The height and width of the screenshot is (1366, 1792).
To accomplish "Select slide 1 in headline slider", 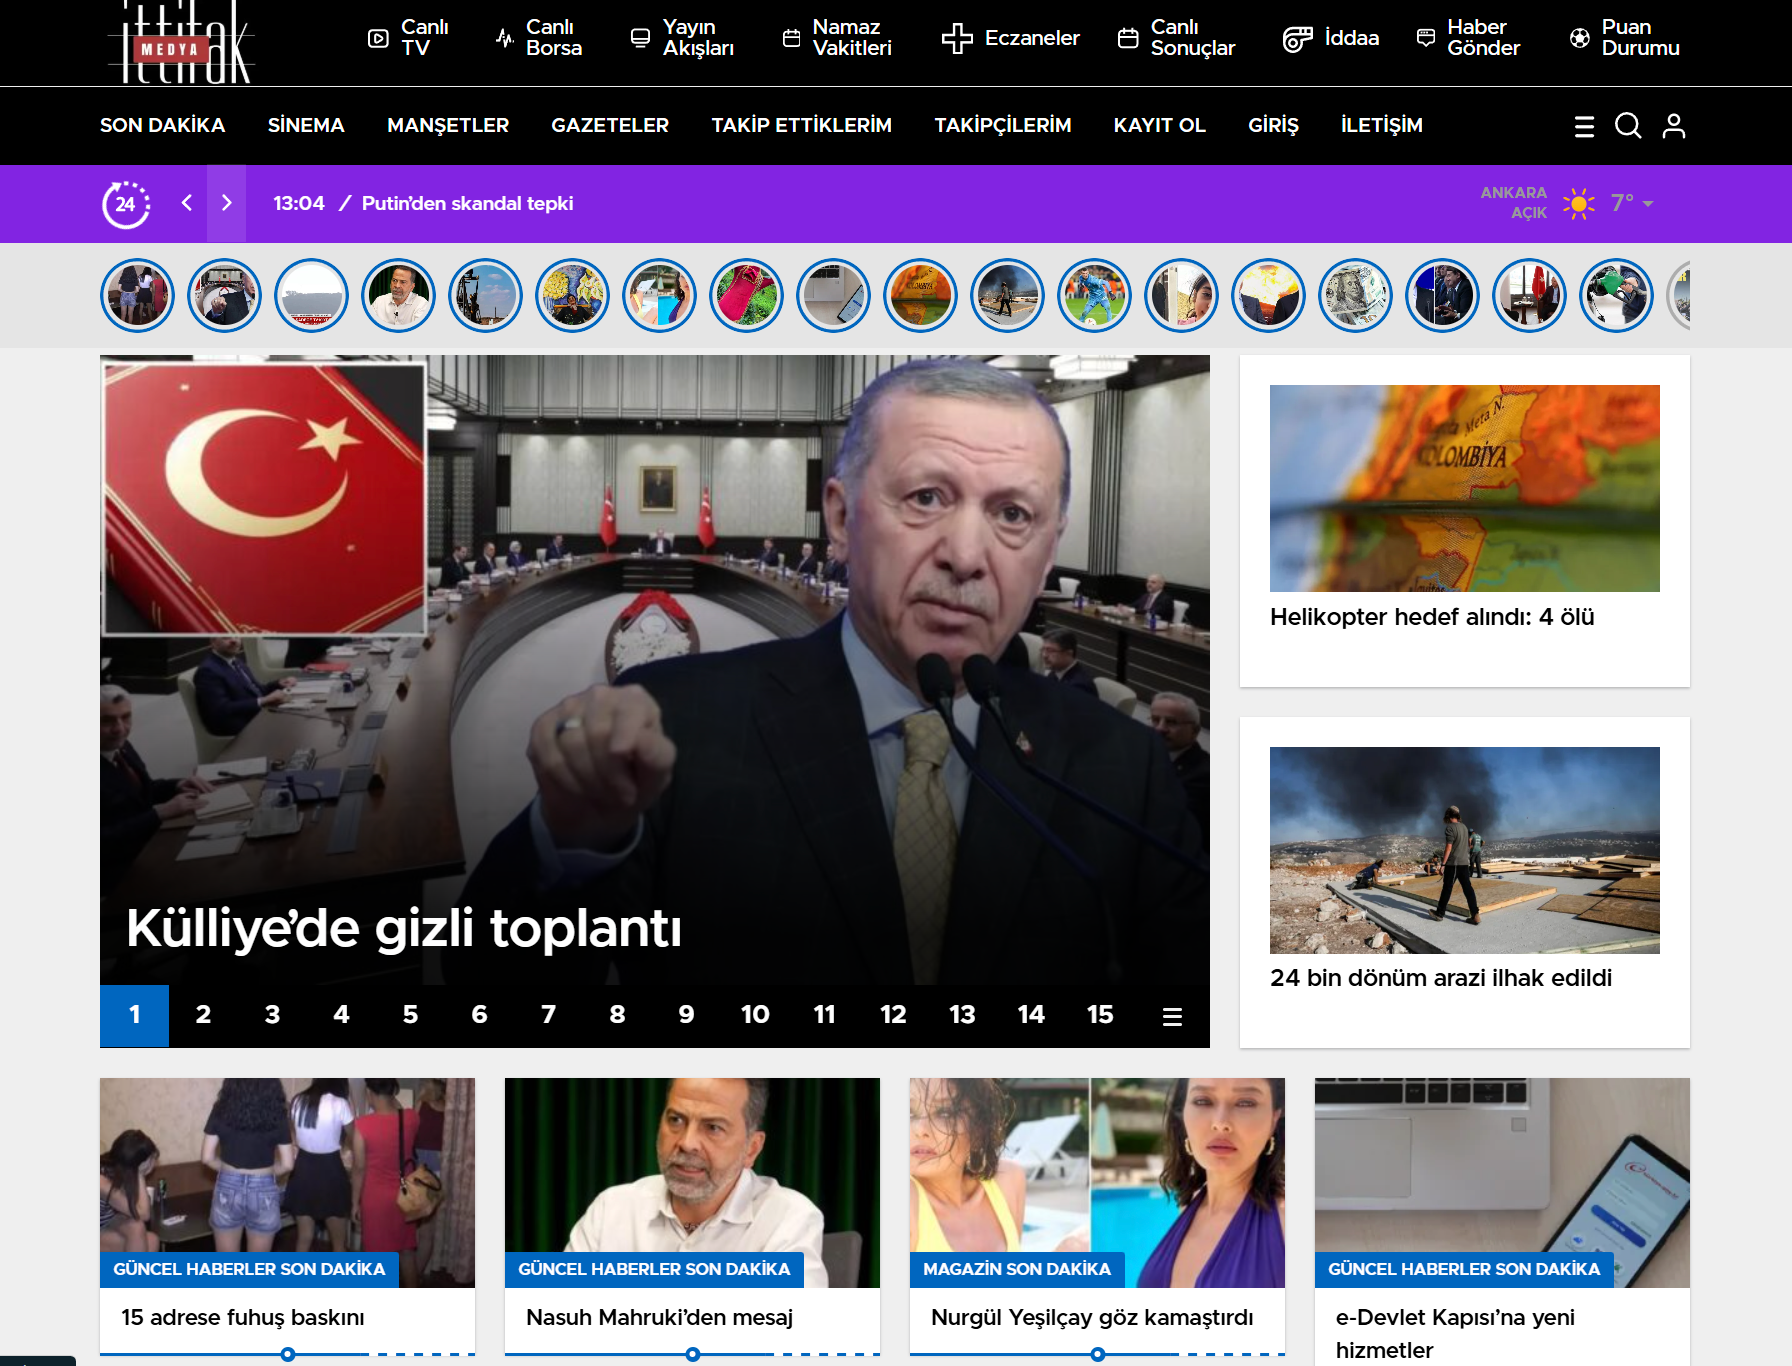I will pyautogui.click(x=134, y=1015).
